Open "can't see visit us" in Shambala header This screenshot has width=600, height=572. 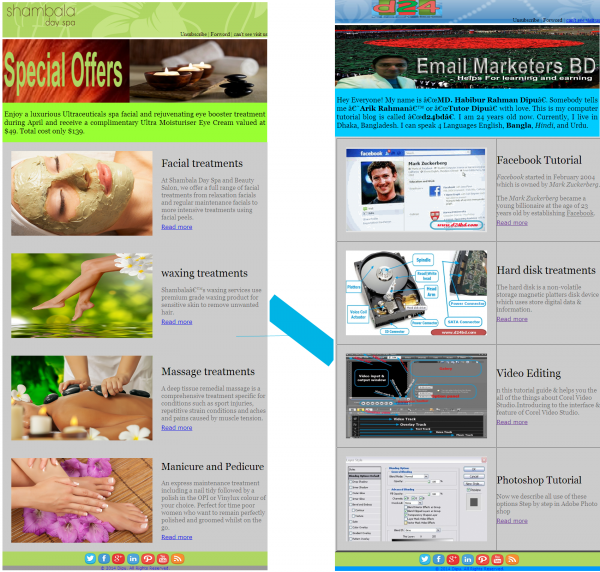tap(251, 34)
